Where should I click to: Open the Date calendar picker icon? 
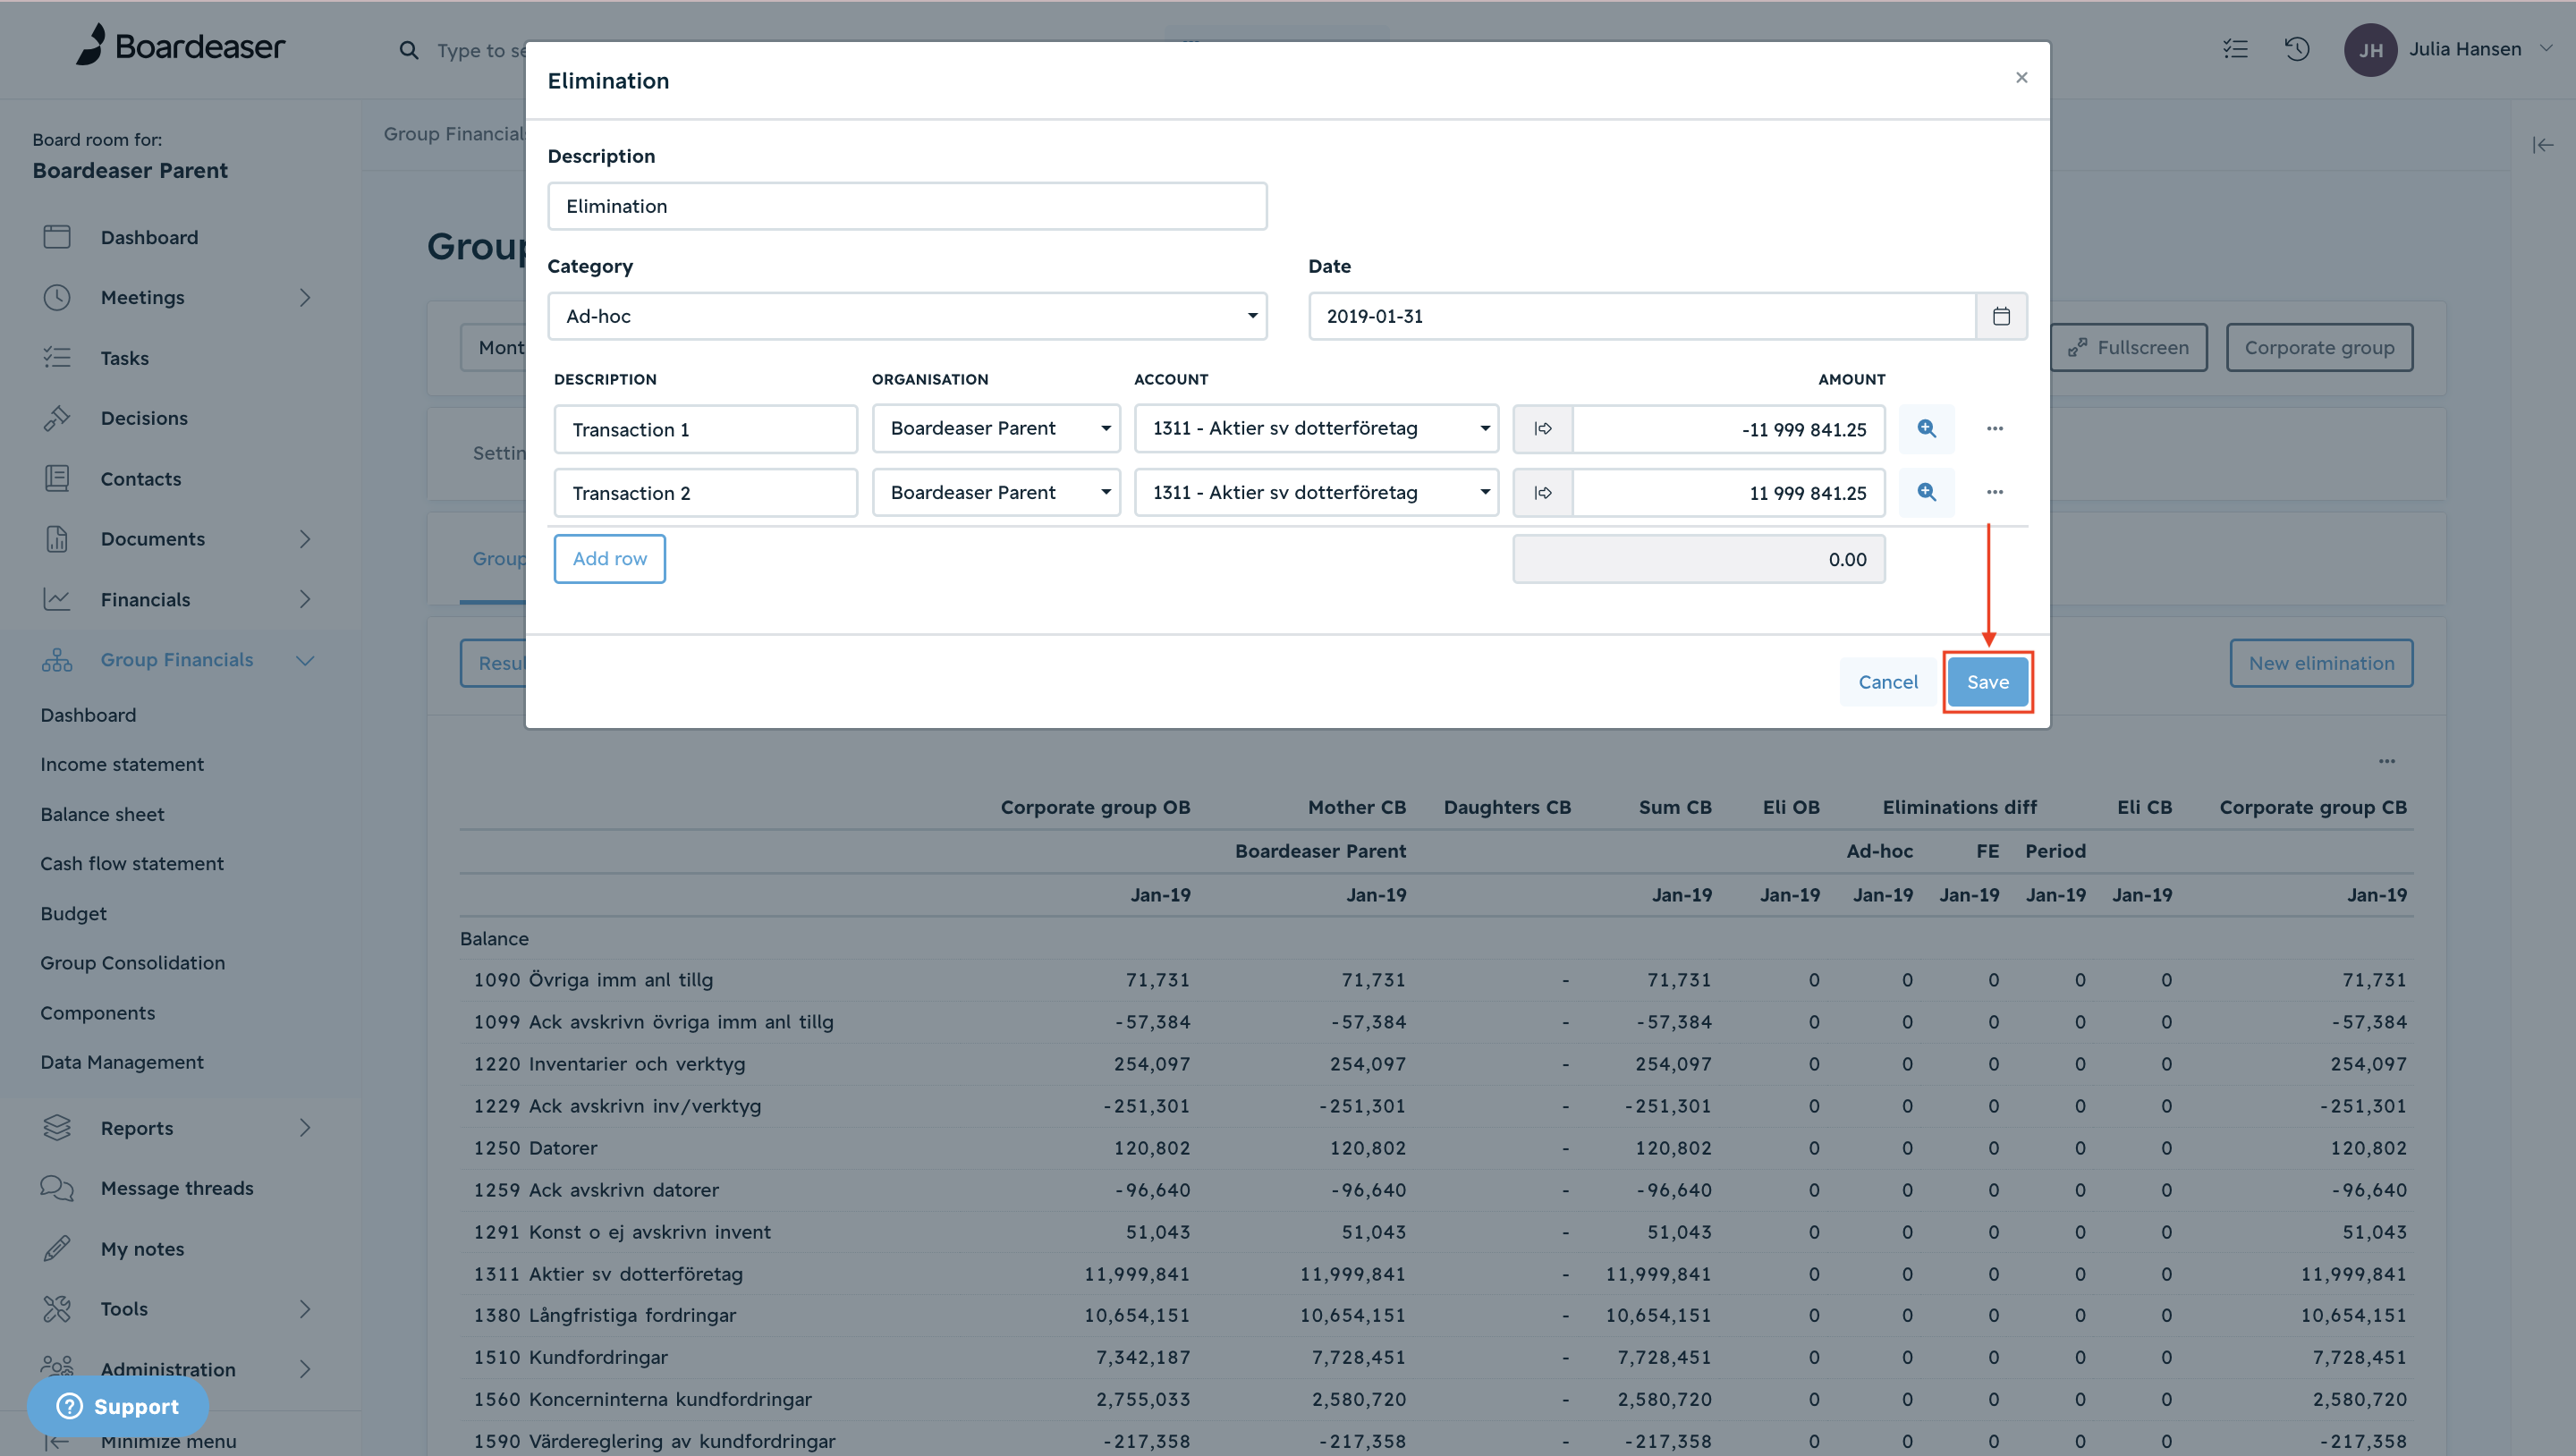point(2001,316)
